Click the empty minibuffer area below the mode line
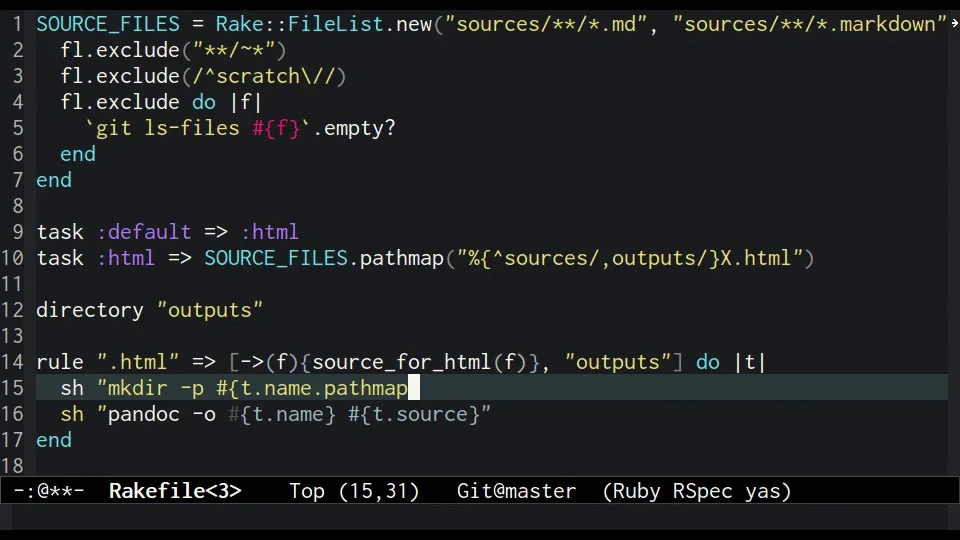 (480, 517)
